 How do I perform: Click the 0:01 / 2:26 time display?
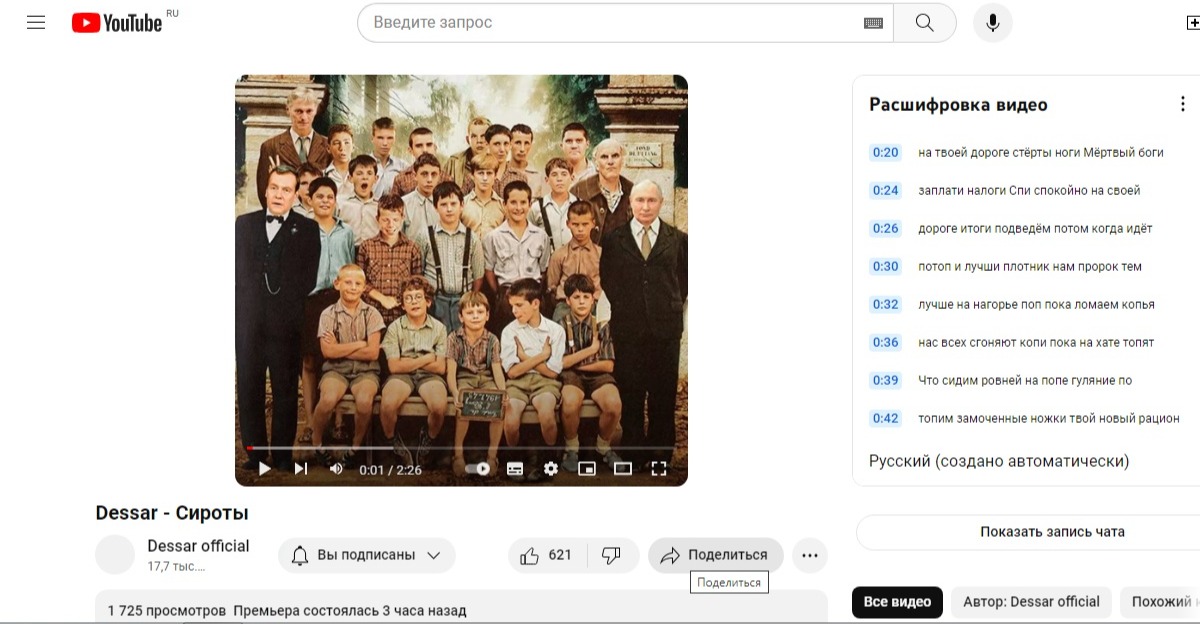391,469
